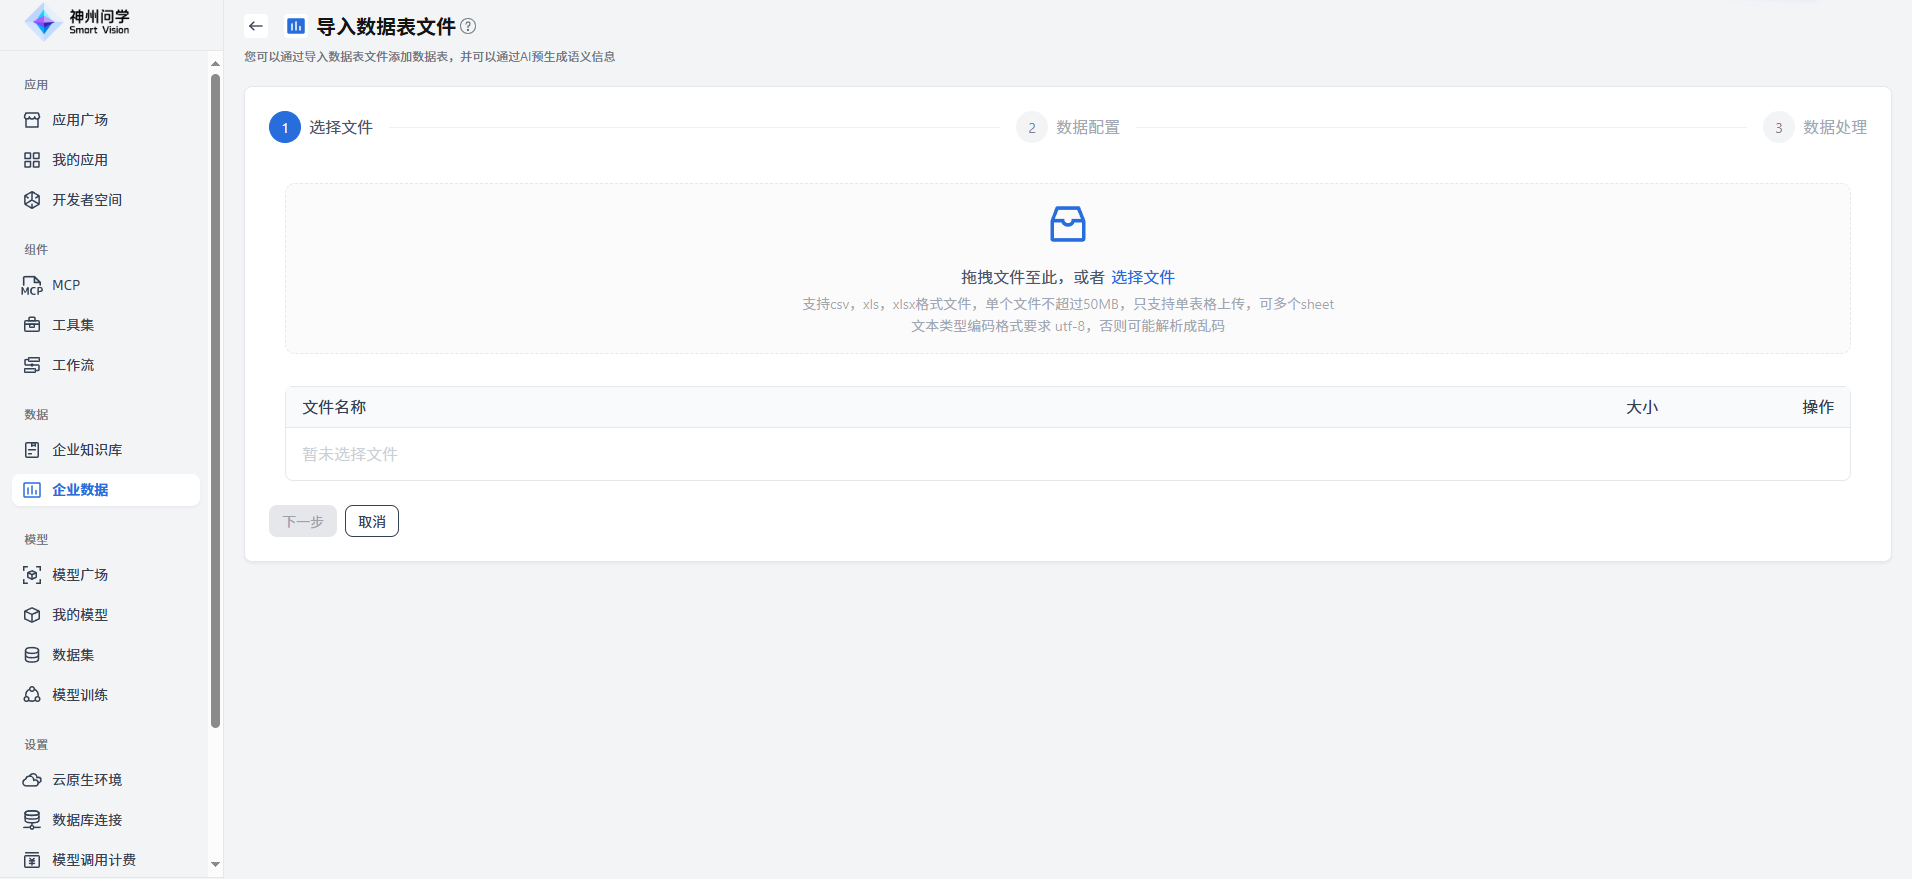Click the help question mark icon

click(x=468, y=26)
